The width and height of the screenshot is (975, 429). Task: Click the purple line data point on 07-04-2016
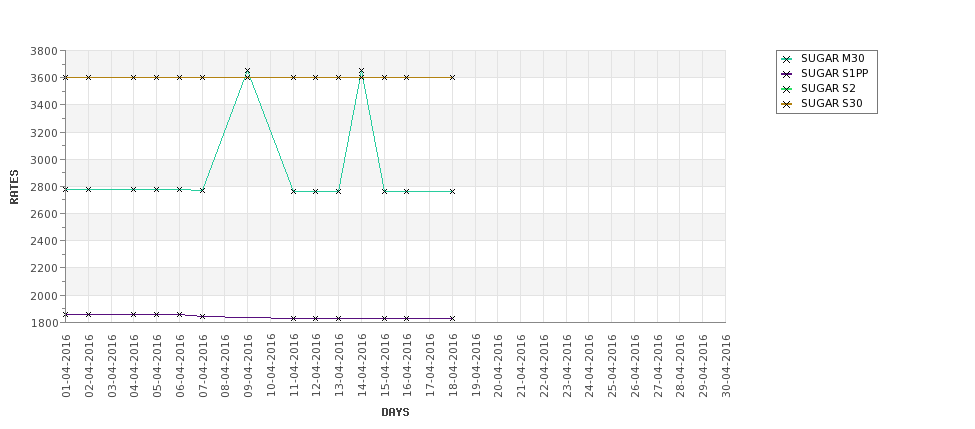pyautogui.click(x=202, y=316)
